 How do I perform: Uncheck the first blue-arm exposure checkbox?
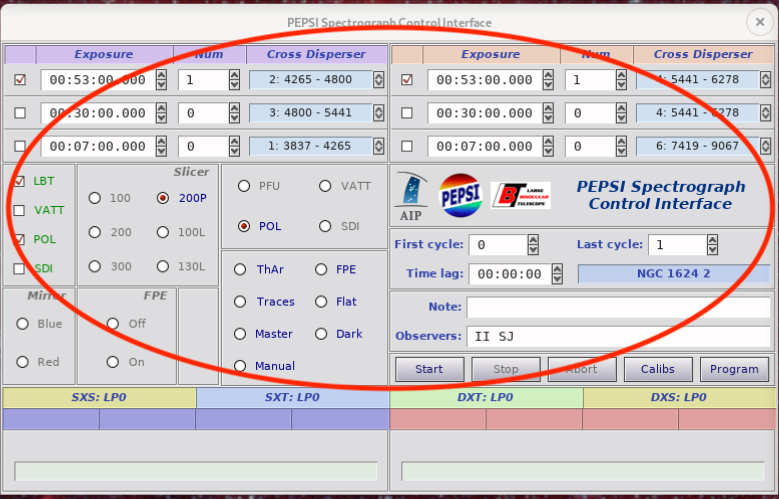[x=20, y=80]
